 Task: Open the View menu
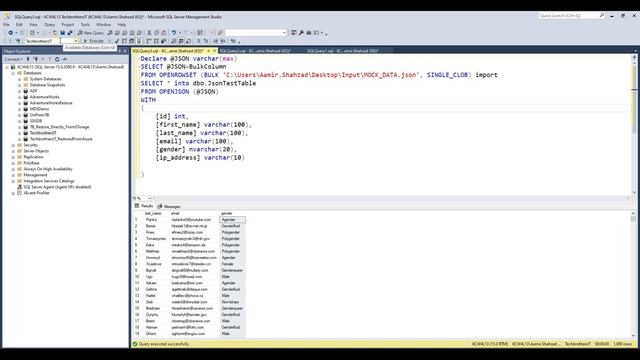[x=33, y=24]
